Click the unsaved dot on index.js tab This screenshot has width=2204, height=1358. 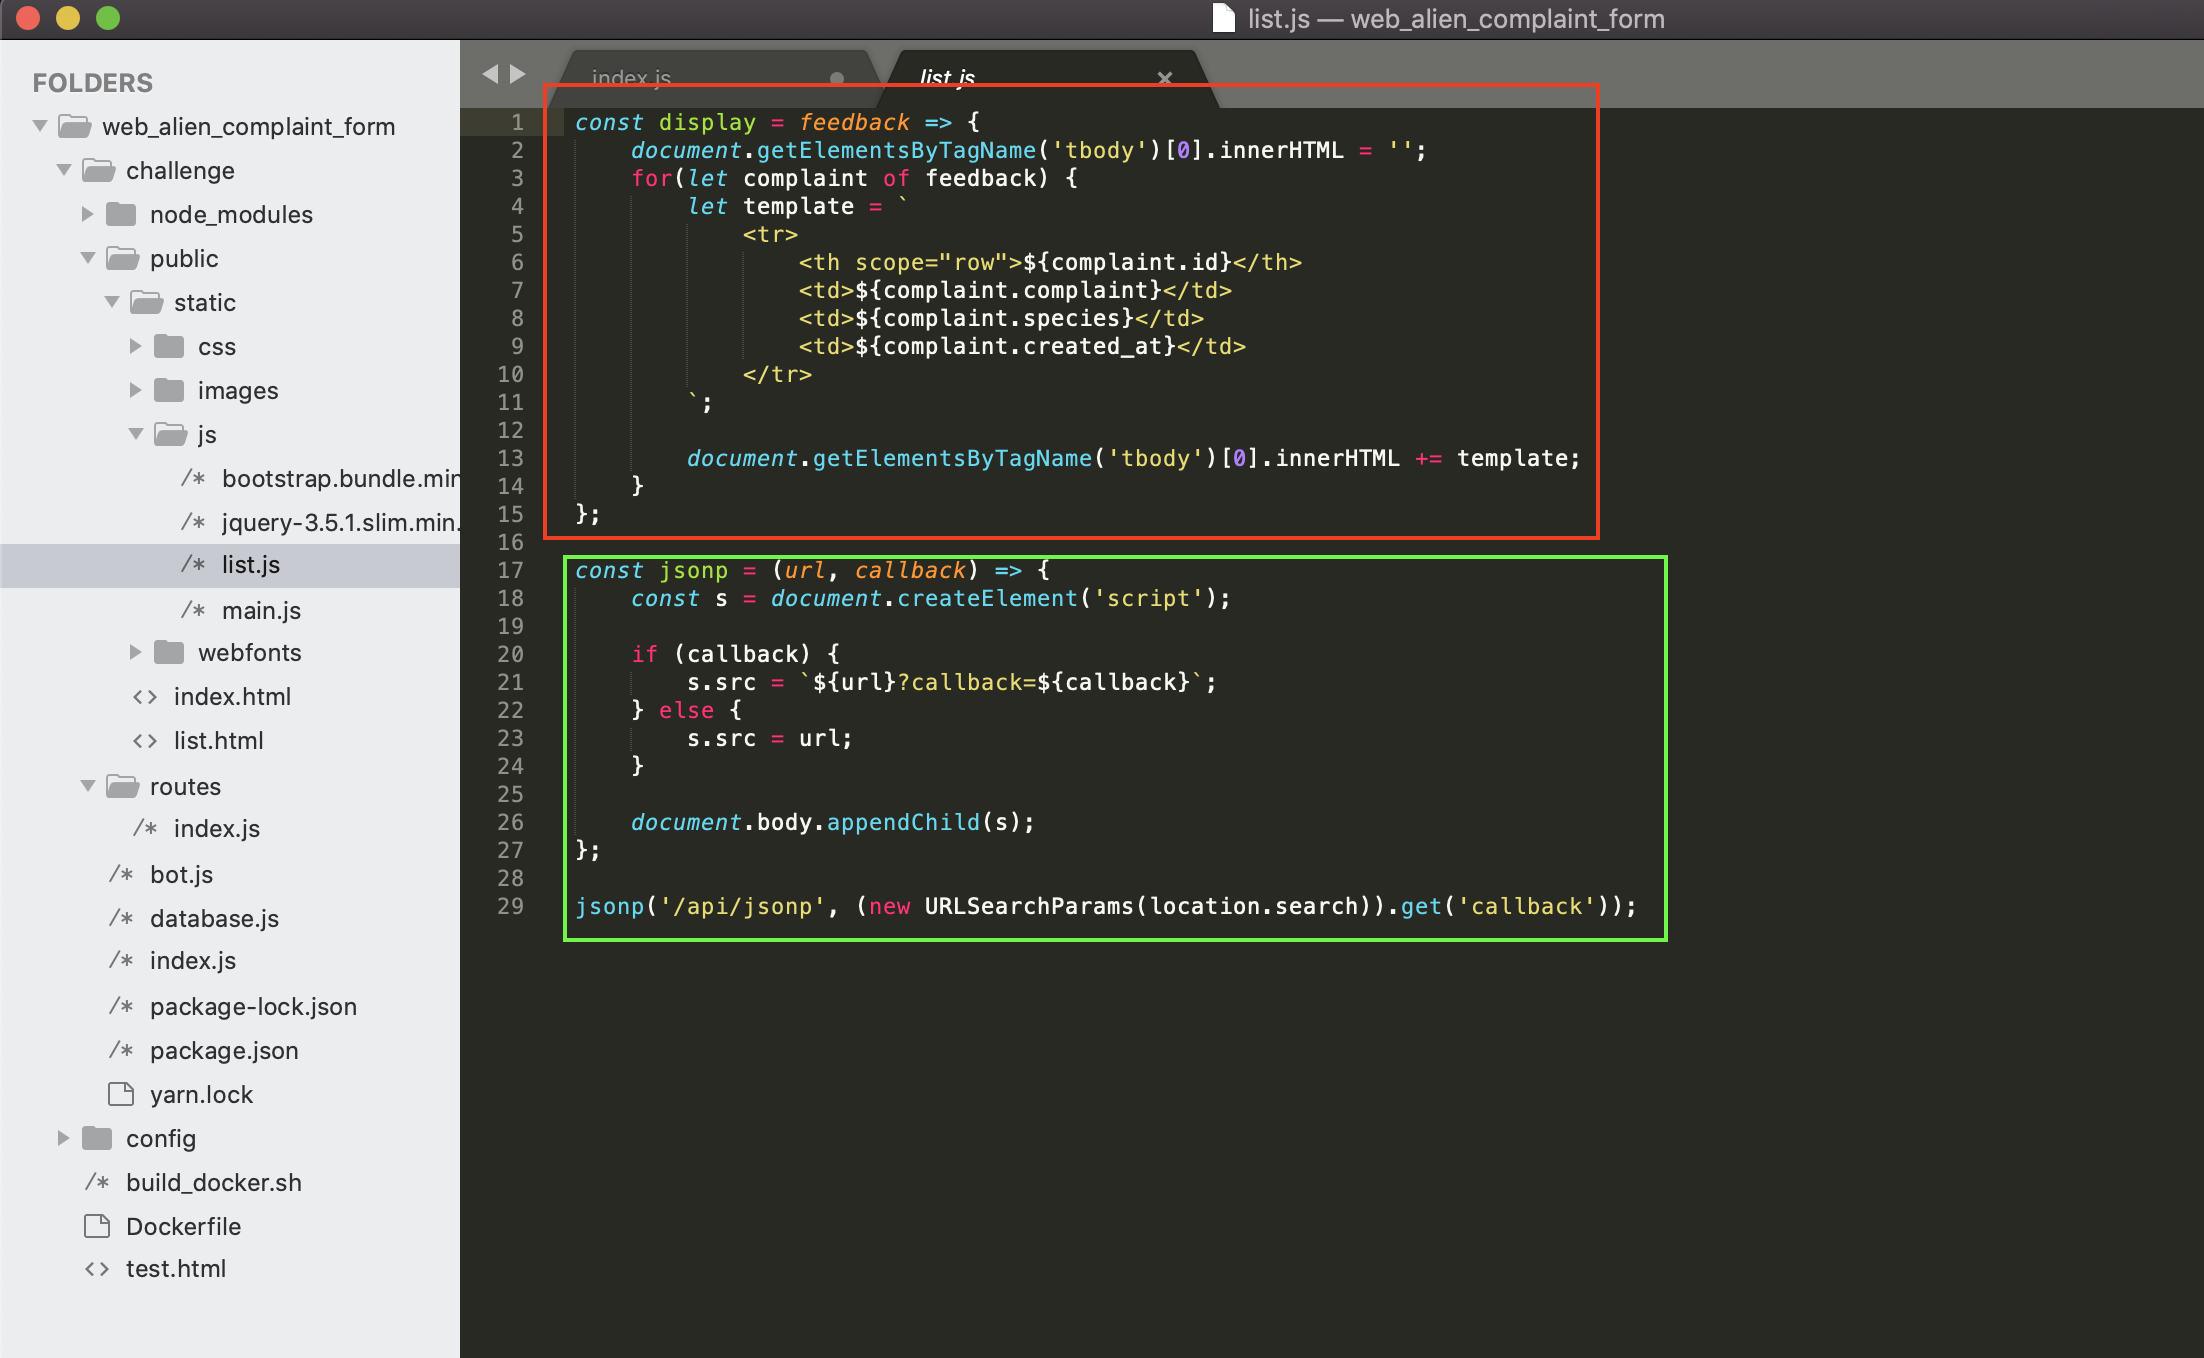[837, 78]
